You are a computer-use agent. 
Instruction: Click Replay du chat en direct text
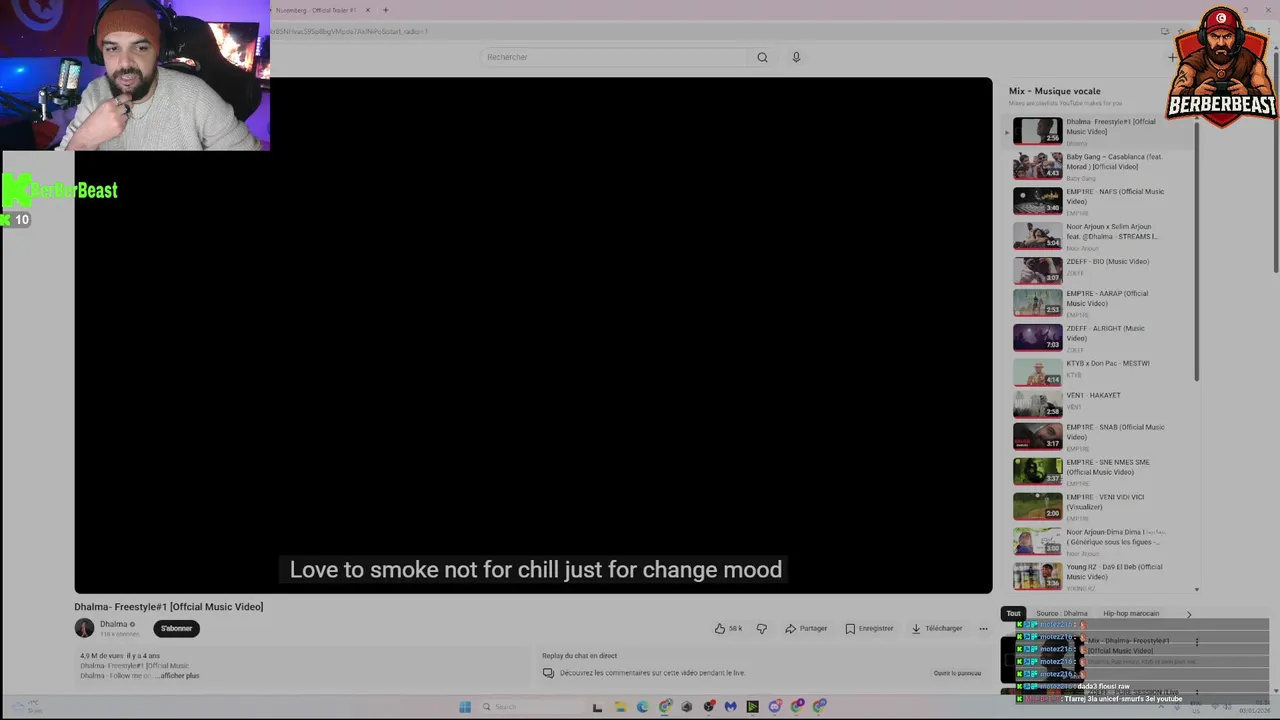click(579, 656)
